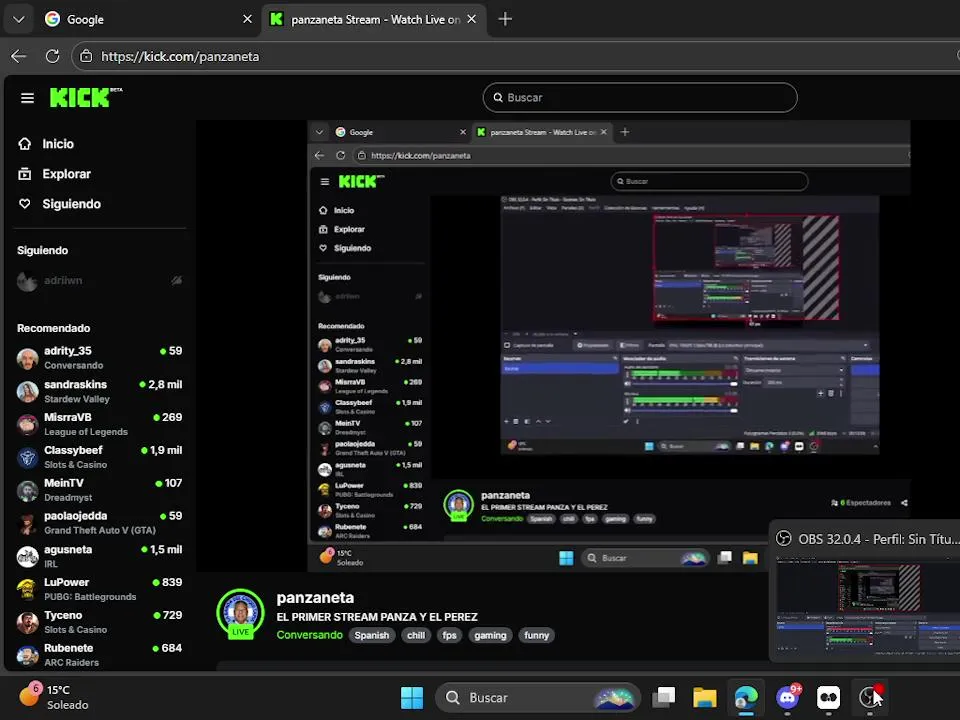The height and width of the screenshot is (720, 960).
Task: Click the paolaojedda avatar picture
Action: click(x=28, y=523)
